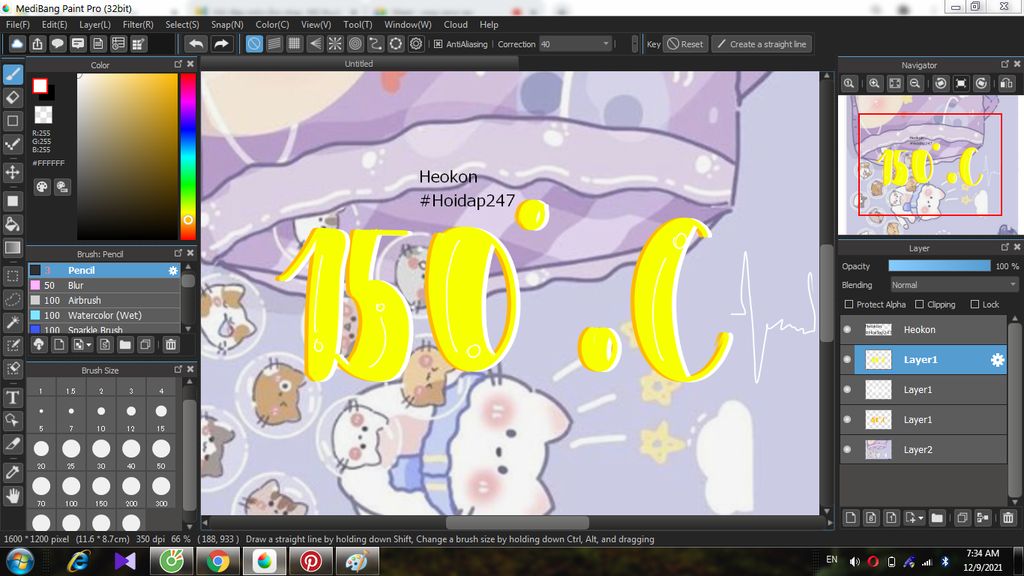Enable radial snap guide

[335, 44]
